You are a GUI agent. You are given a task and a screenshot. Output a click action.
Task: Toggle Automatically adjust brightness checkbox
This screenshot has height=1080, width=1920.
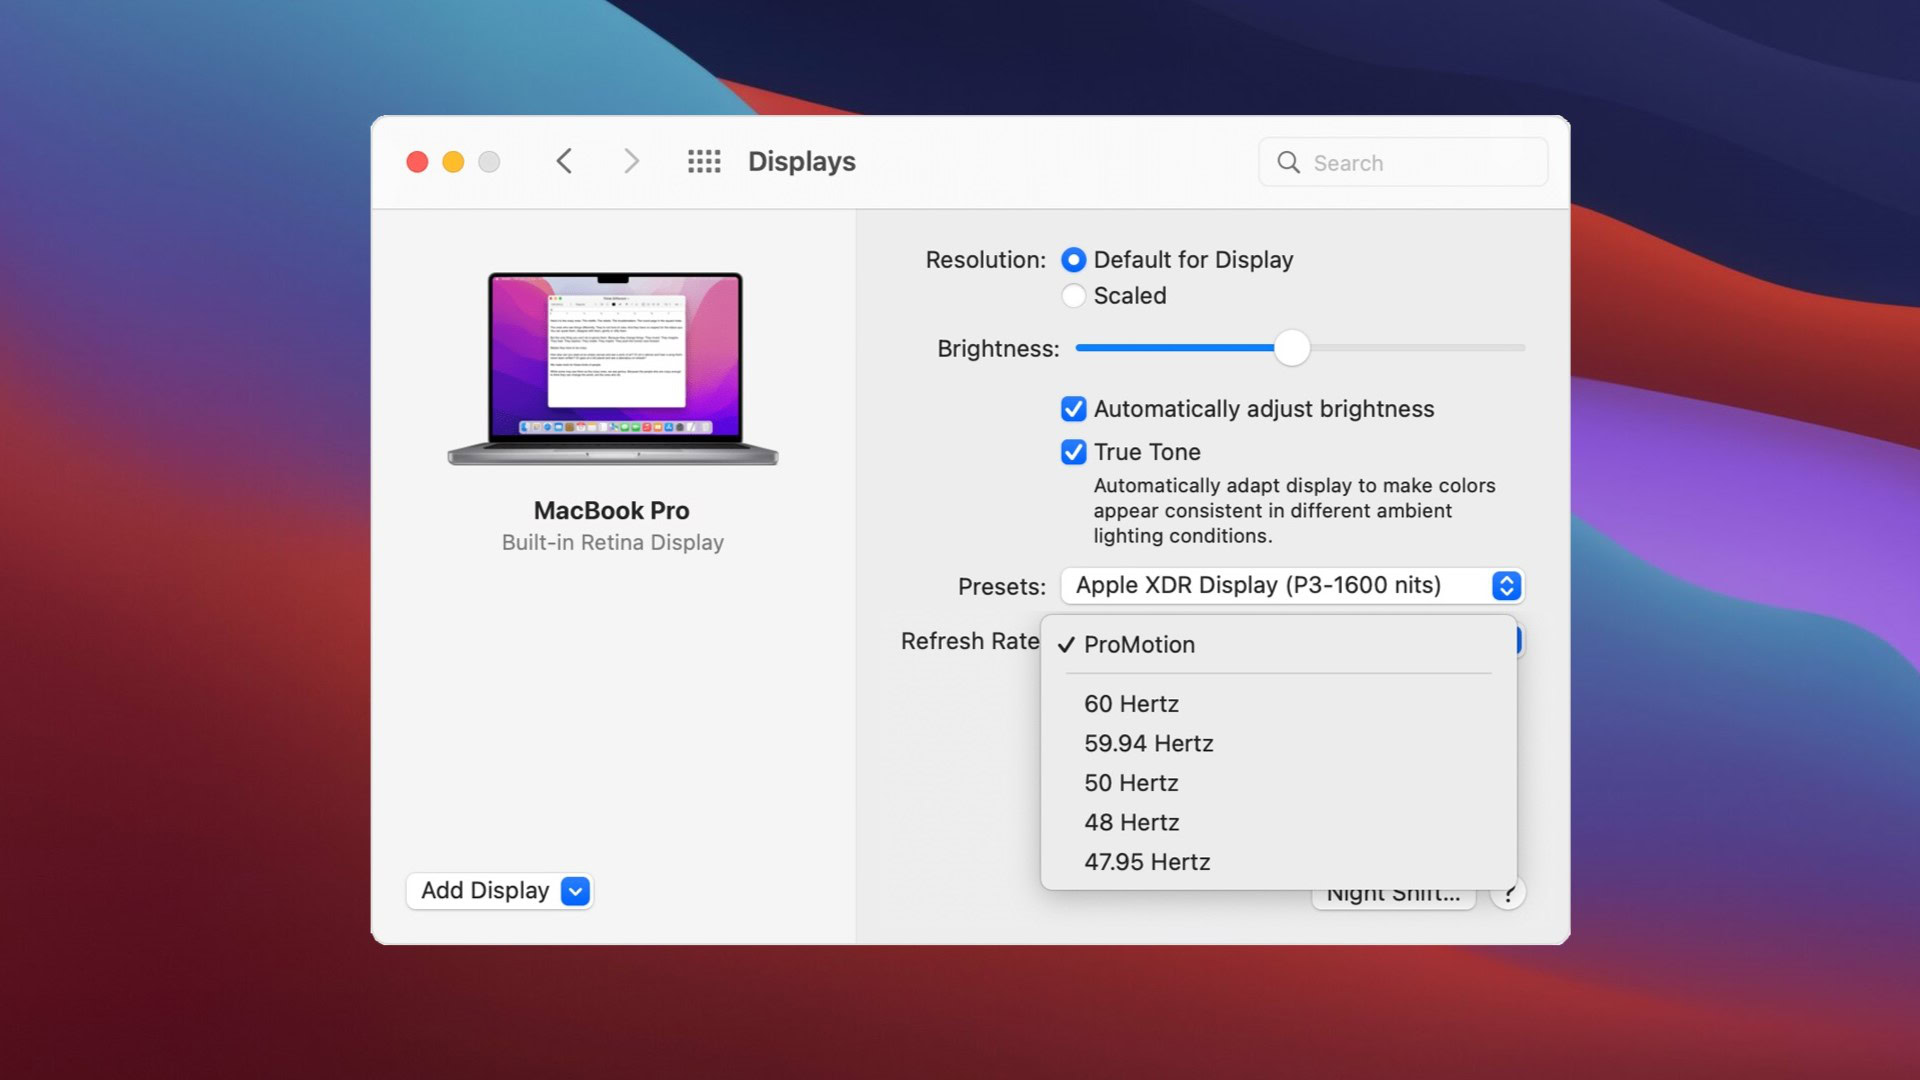click(1073, 409)
